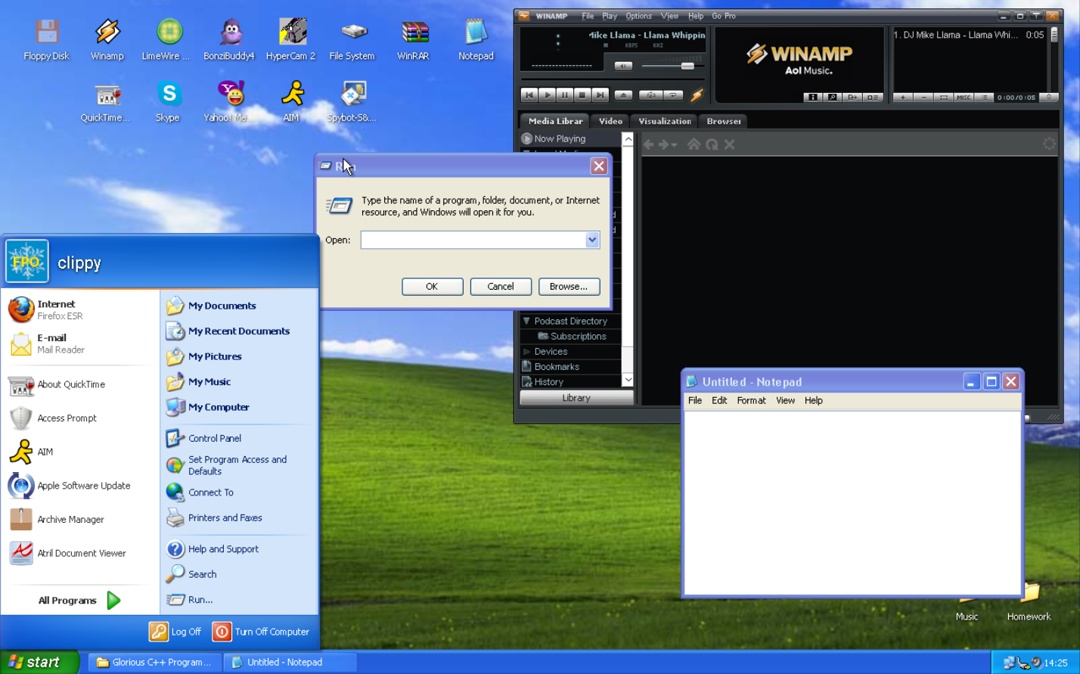Viewport: 1080px width, 674px height.
Task: Remove from playlist with the minus button
Action: coord(923,97)
